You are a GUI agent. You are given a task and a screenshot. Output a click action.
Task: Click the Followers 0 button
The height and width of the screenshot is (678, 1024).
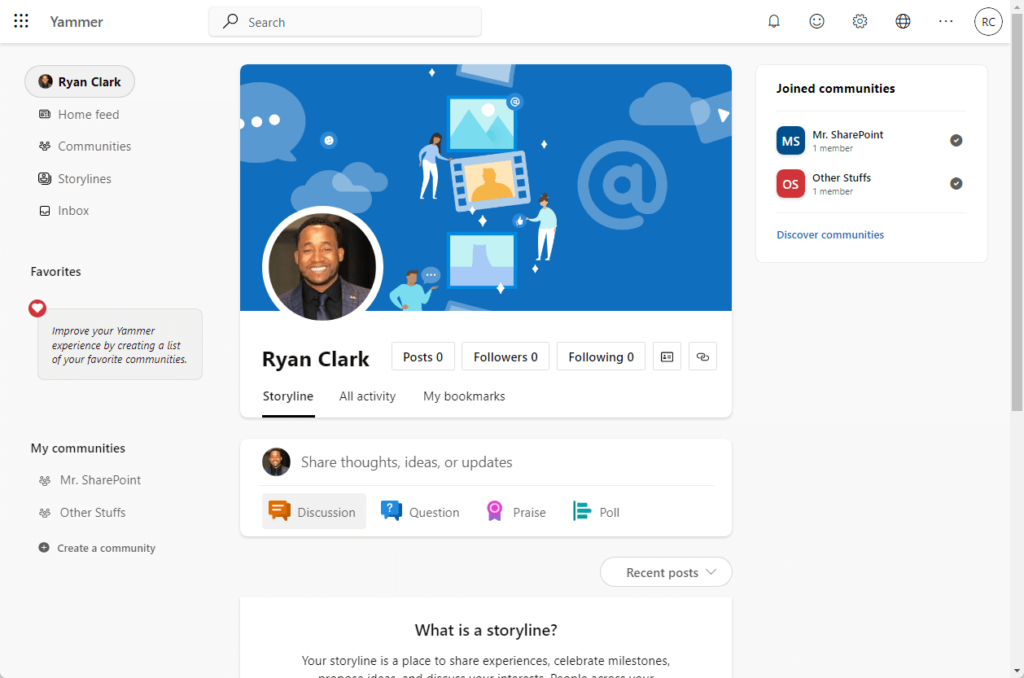click(505, 357)
